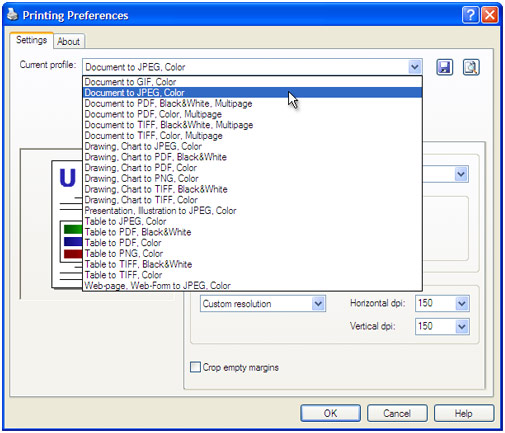
Task: Switch to the Settings tab
Action: tap(31, 40)
